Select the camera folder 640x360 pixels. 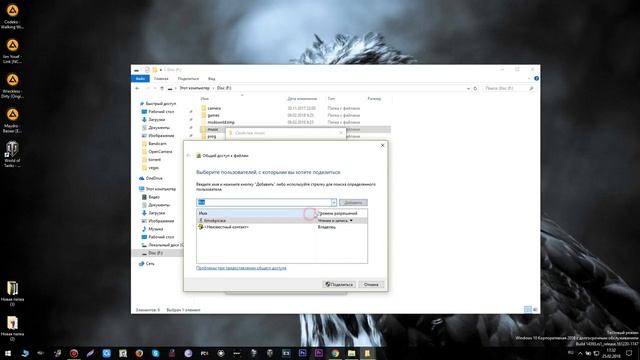tap(214, 108)
